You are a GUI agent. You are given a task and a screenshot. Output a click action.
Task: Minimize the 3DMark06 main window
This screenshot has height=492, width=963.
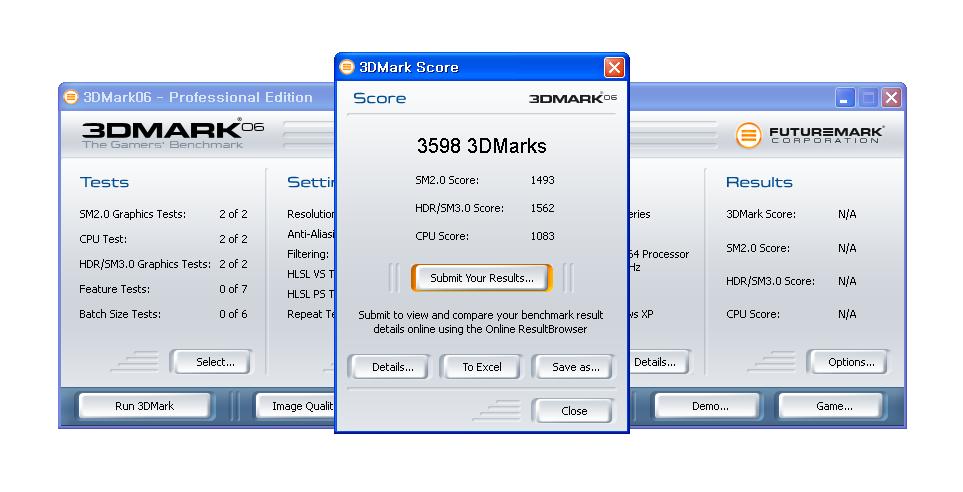(845, 98)
